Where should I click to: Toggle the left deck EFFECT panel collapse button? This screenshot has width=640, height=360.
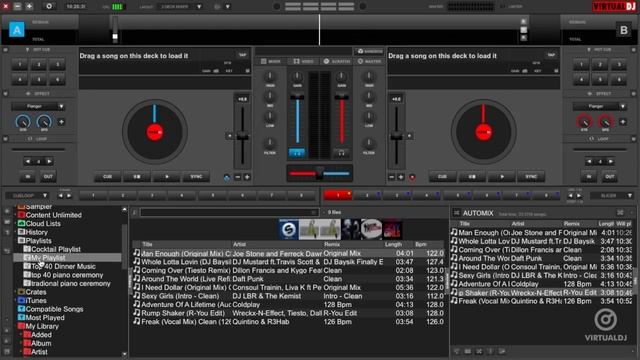coord(5,94)
